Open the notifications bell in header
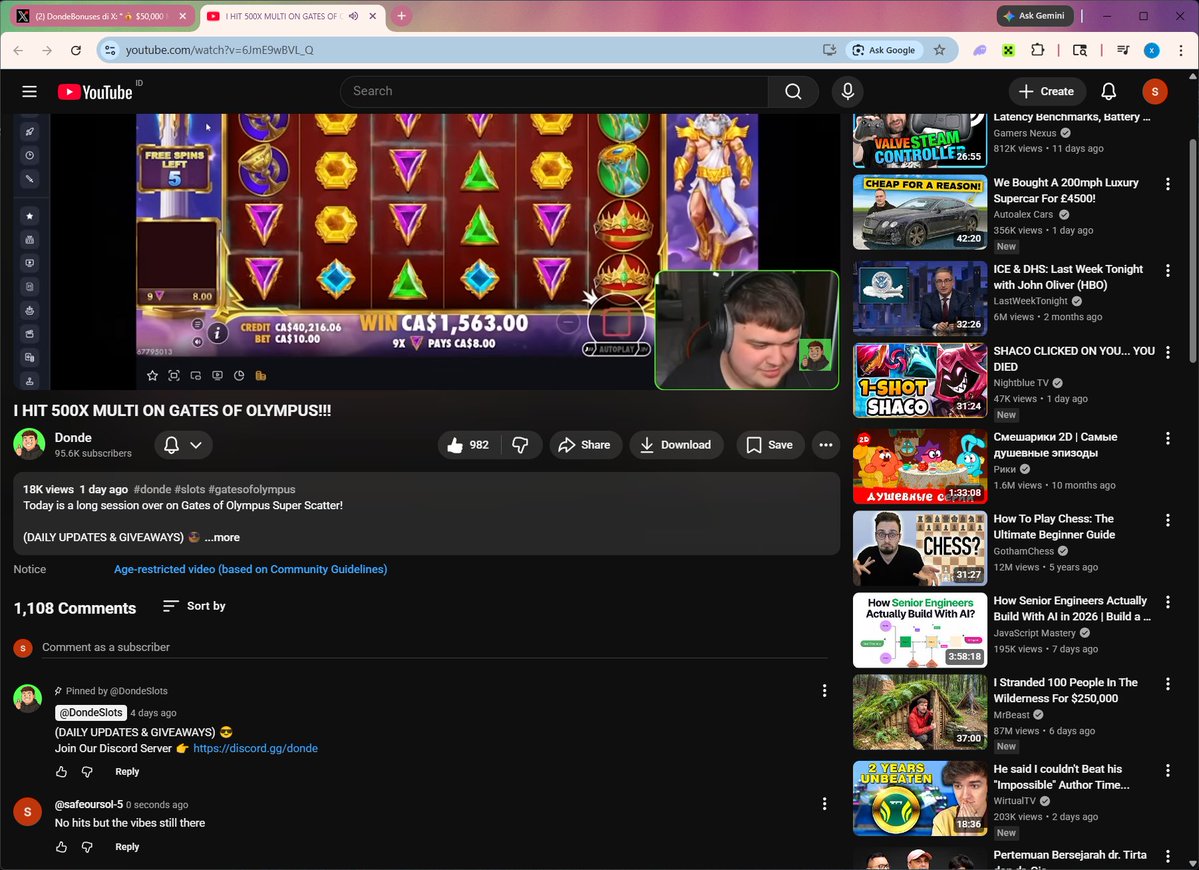The image size is (1199, 870). [x=1108, y=92]
